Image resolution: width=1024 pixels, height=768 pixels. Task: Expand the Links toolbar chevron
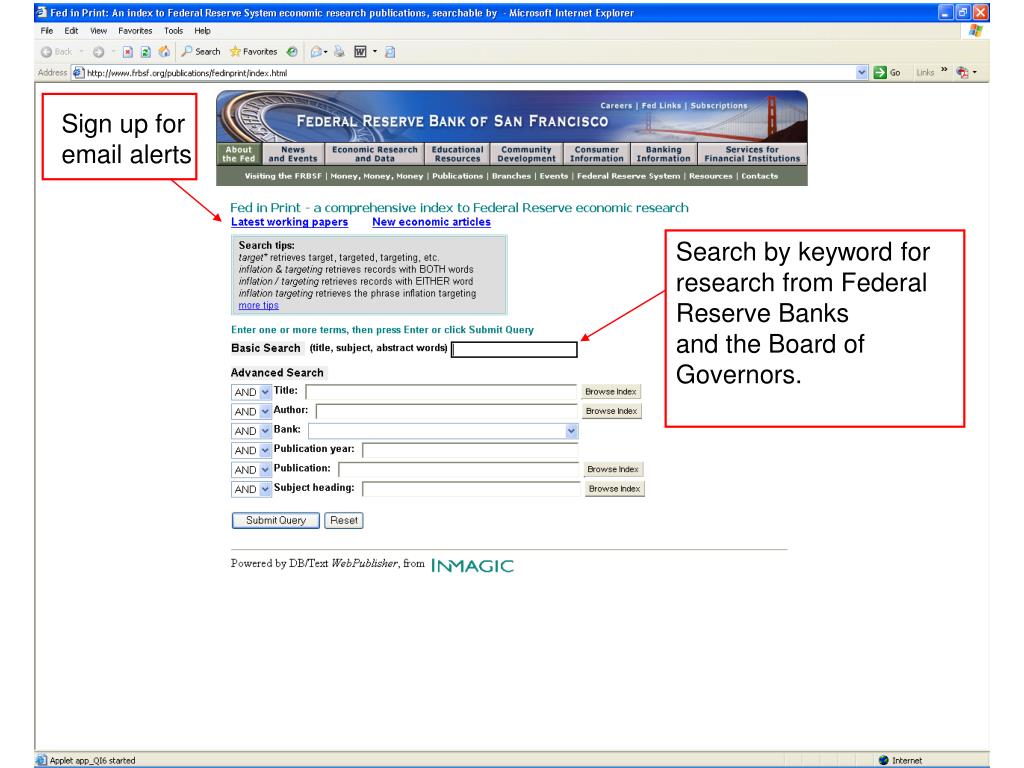coord(944,69)
